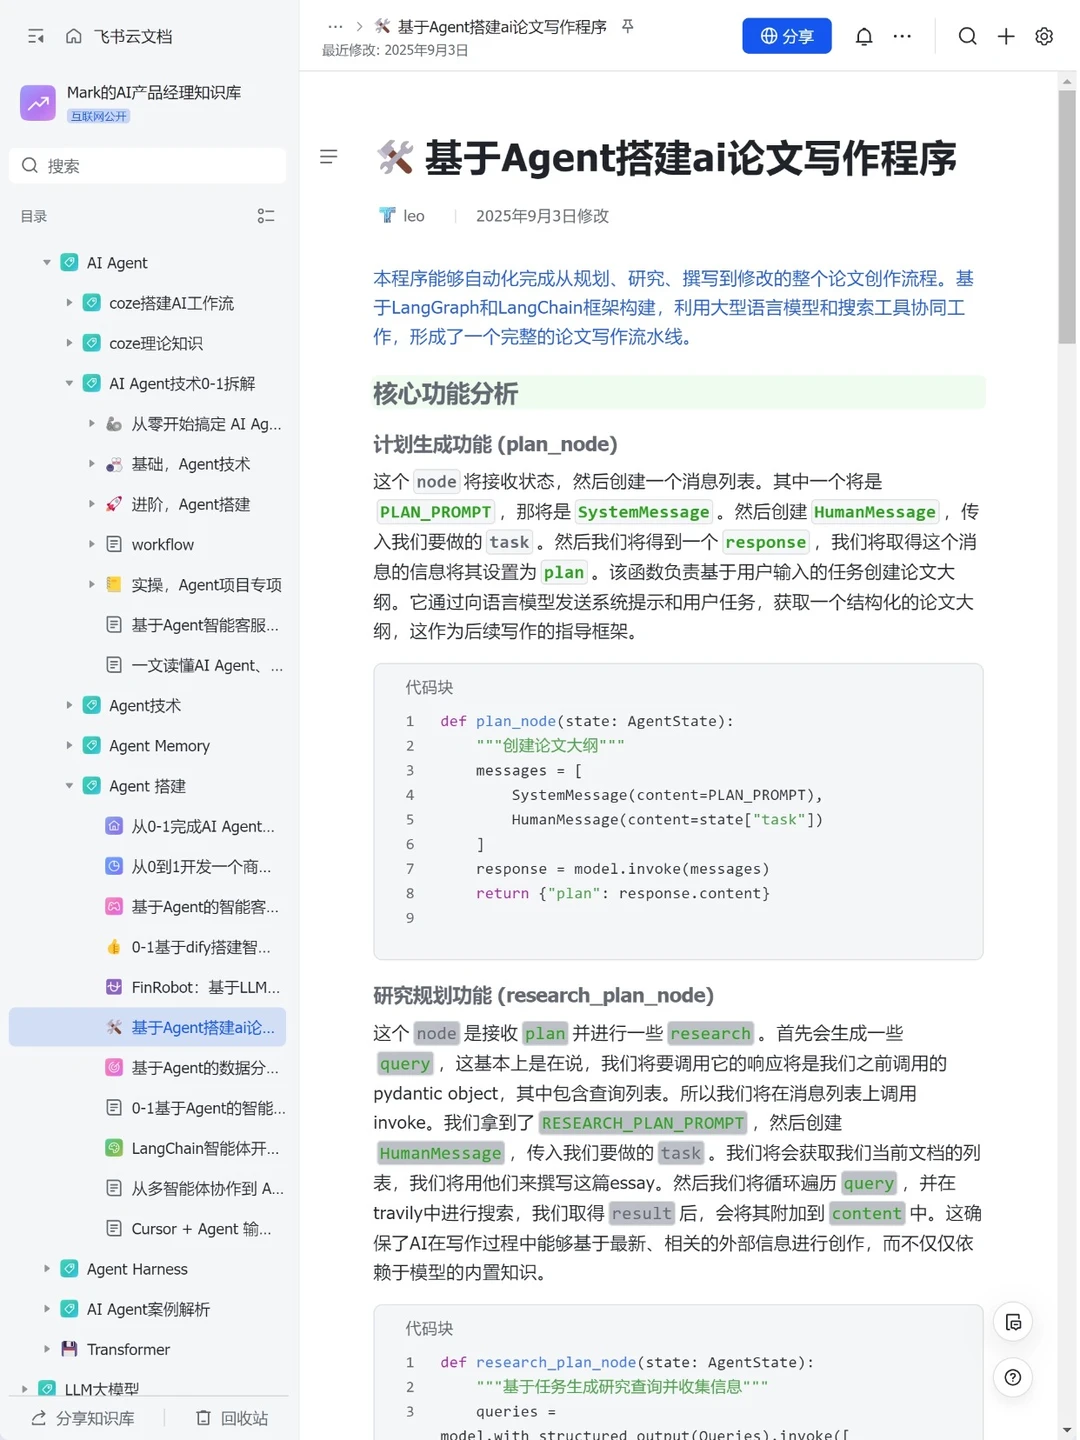This screenshot has width=1080, height=1440.
Task: Expand 进阶，Agent搭建 node
Action: pyautogui.click(x=91, y=504)
